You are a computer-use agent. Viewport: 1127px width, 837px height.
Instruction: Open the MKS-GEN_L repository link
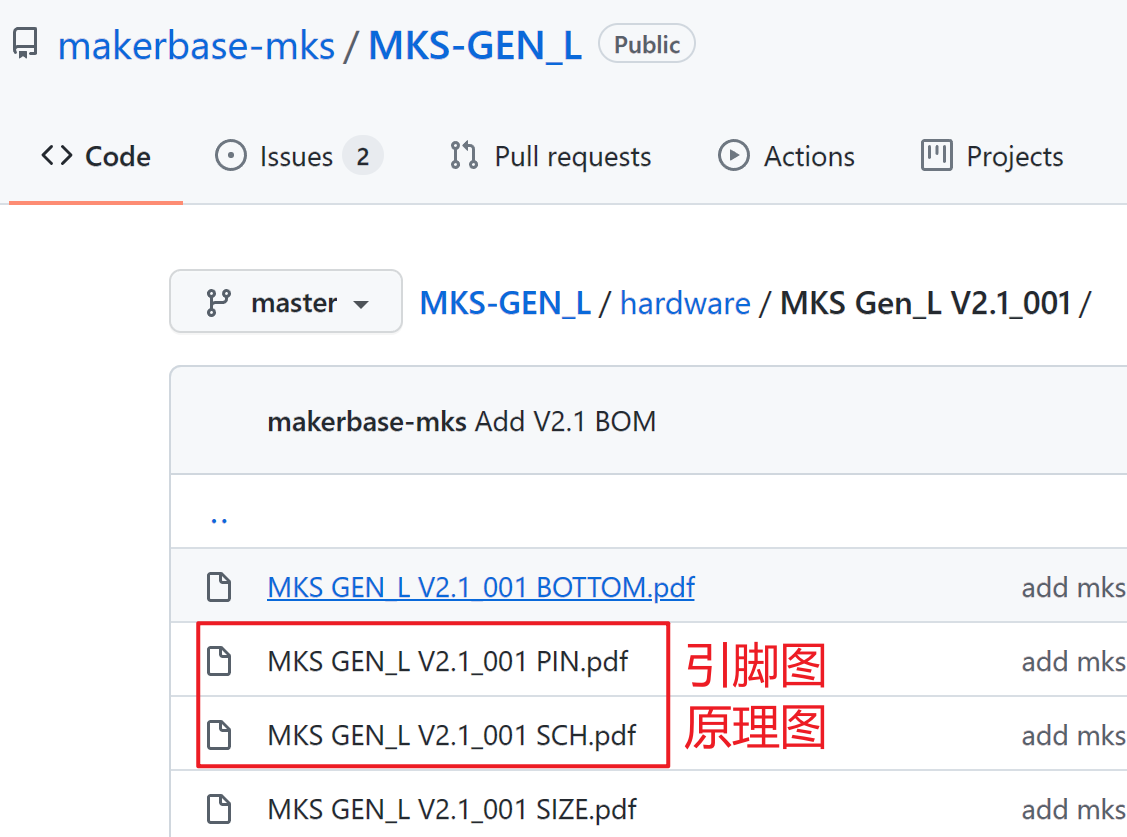(x=475, y=45)
